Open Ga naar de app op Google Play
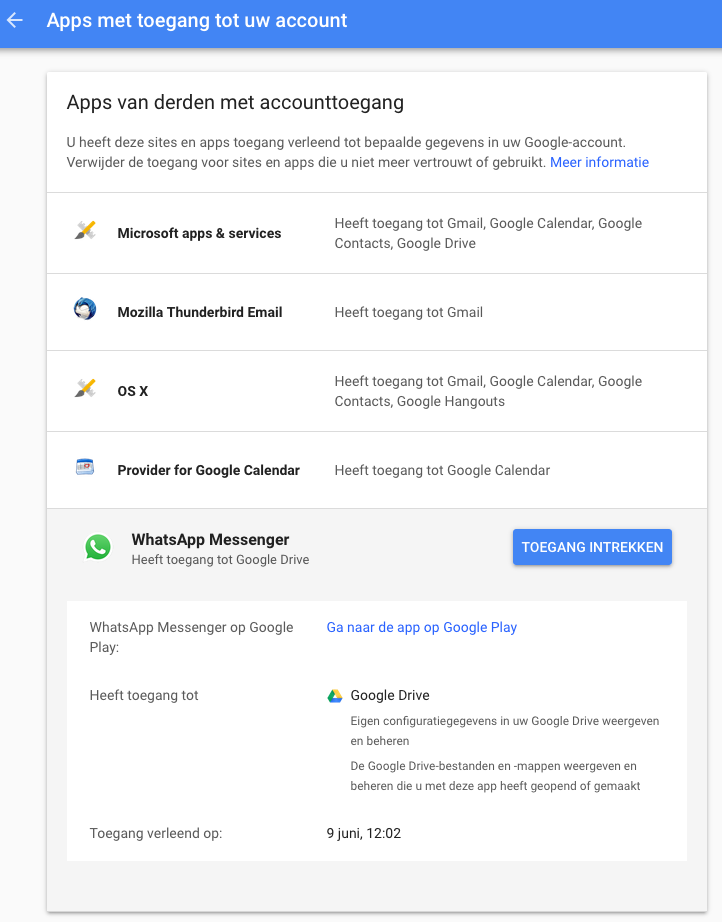Viewport: 722px width, 922px height. [421, 627]
